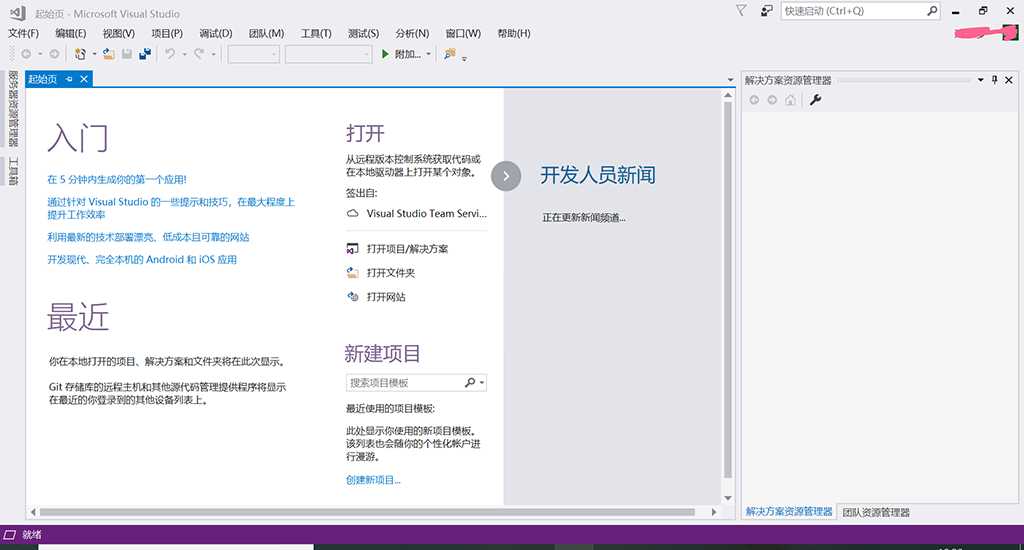Click the cloud icon beside Visual Studio Team Servi...
The image size is (1024, 550).
353,214
